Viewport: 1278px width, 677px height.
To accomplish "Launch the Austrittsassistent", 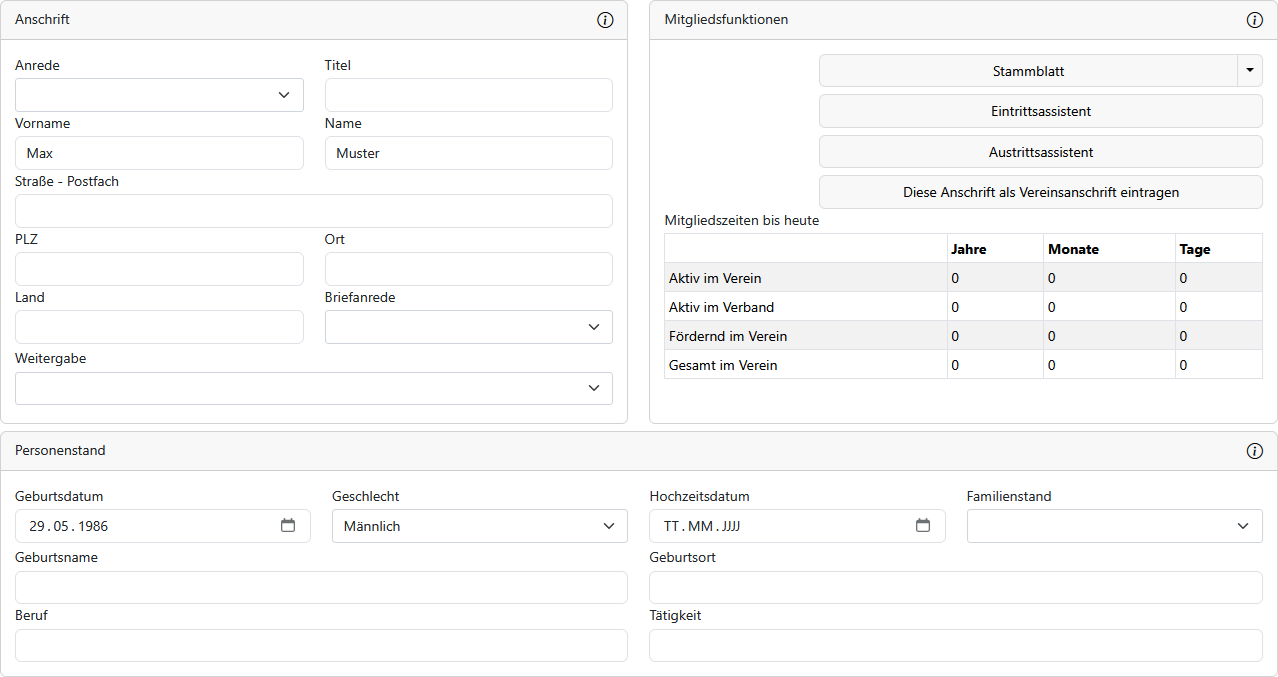I will tap(1040, 153).
